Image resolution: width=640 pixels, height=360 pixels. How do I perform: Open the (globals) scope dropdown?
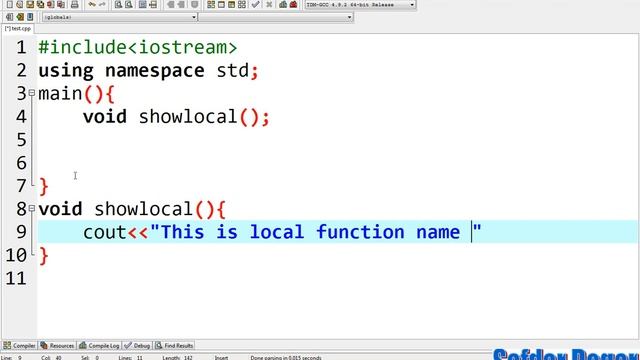194,17
